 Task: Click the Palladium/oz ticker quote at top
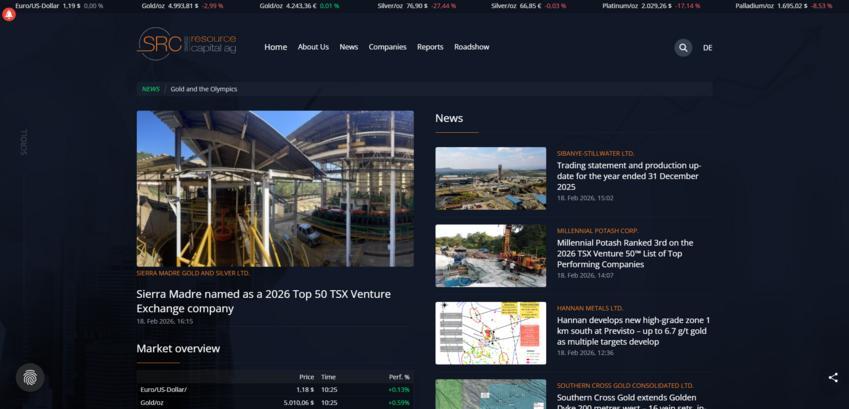click(x=783, y=6)
